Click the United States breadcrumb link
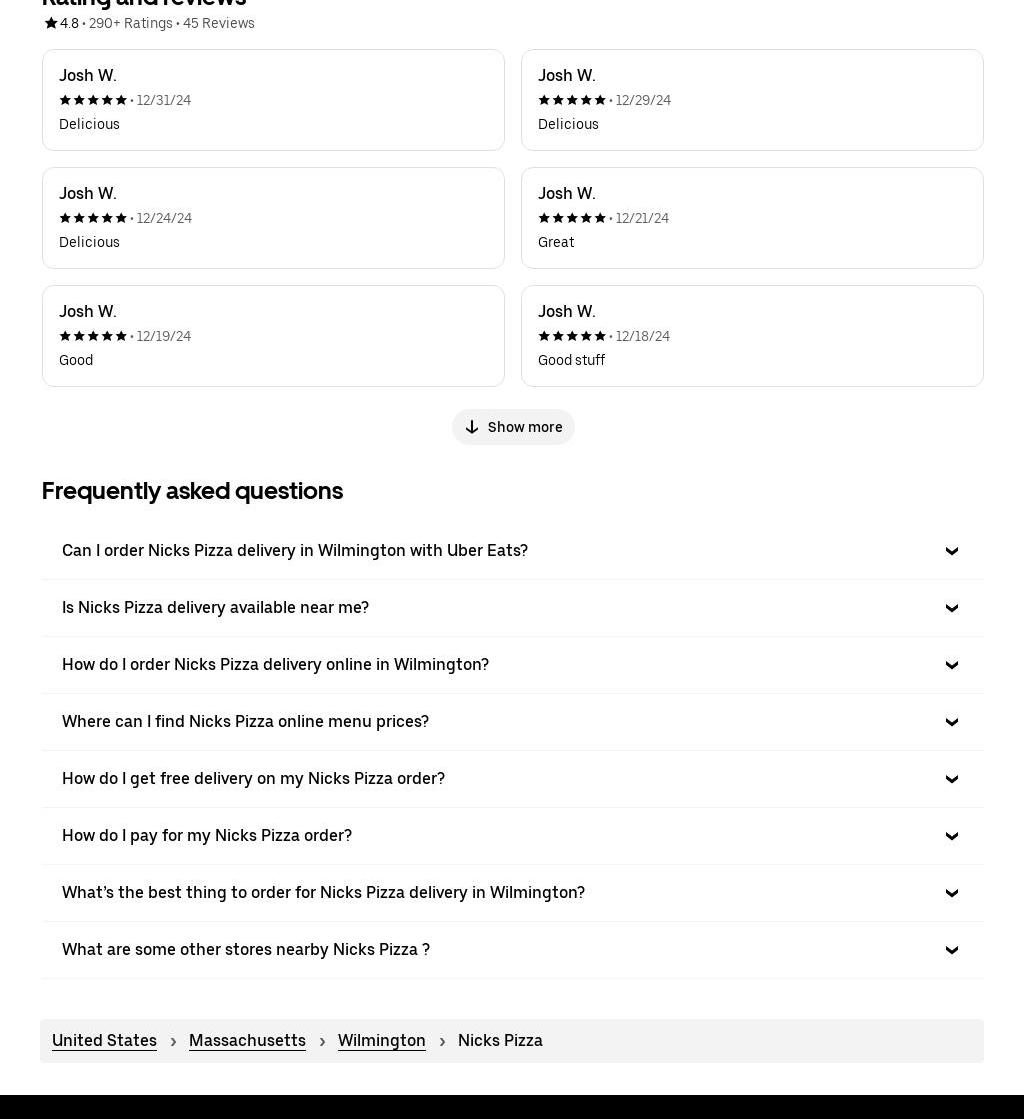Image resolution: width=1024 pixels, height=1119 pixels. click(104, 1040)
